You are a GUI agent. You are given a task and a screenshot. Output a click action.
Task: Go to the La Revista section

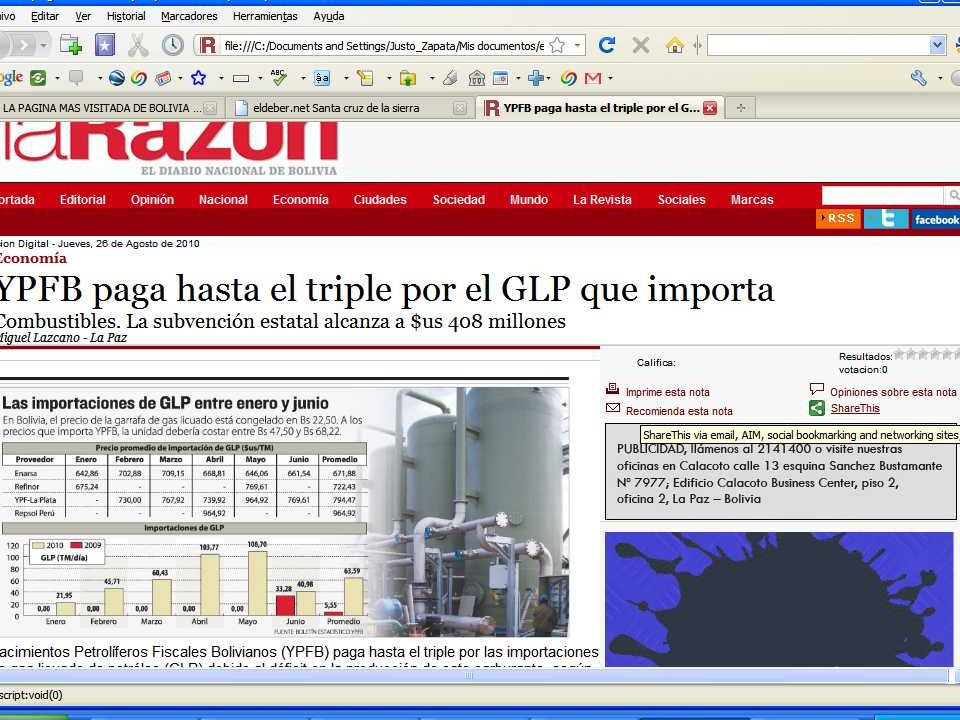(x=602, y=200)
